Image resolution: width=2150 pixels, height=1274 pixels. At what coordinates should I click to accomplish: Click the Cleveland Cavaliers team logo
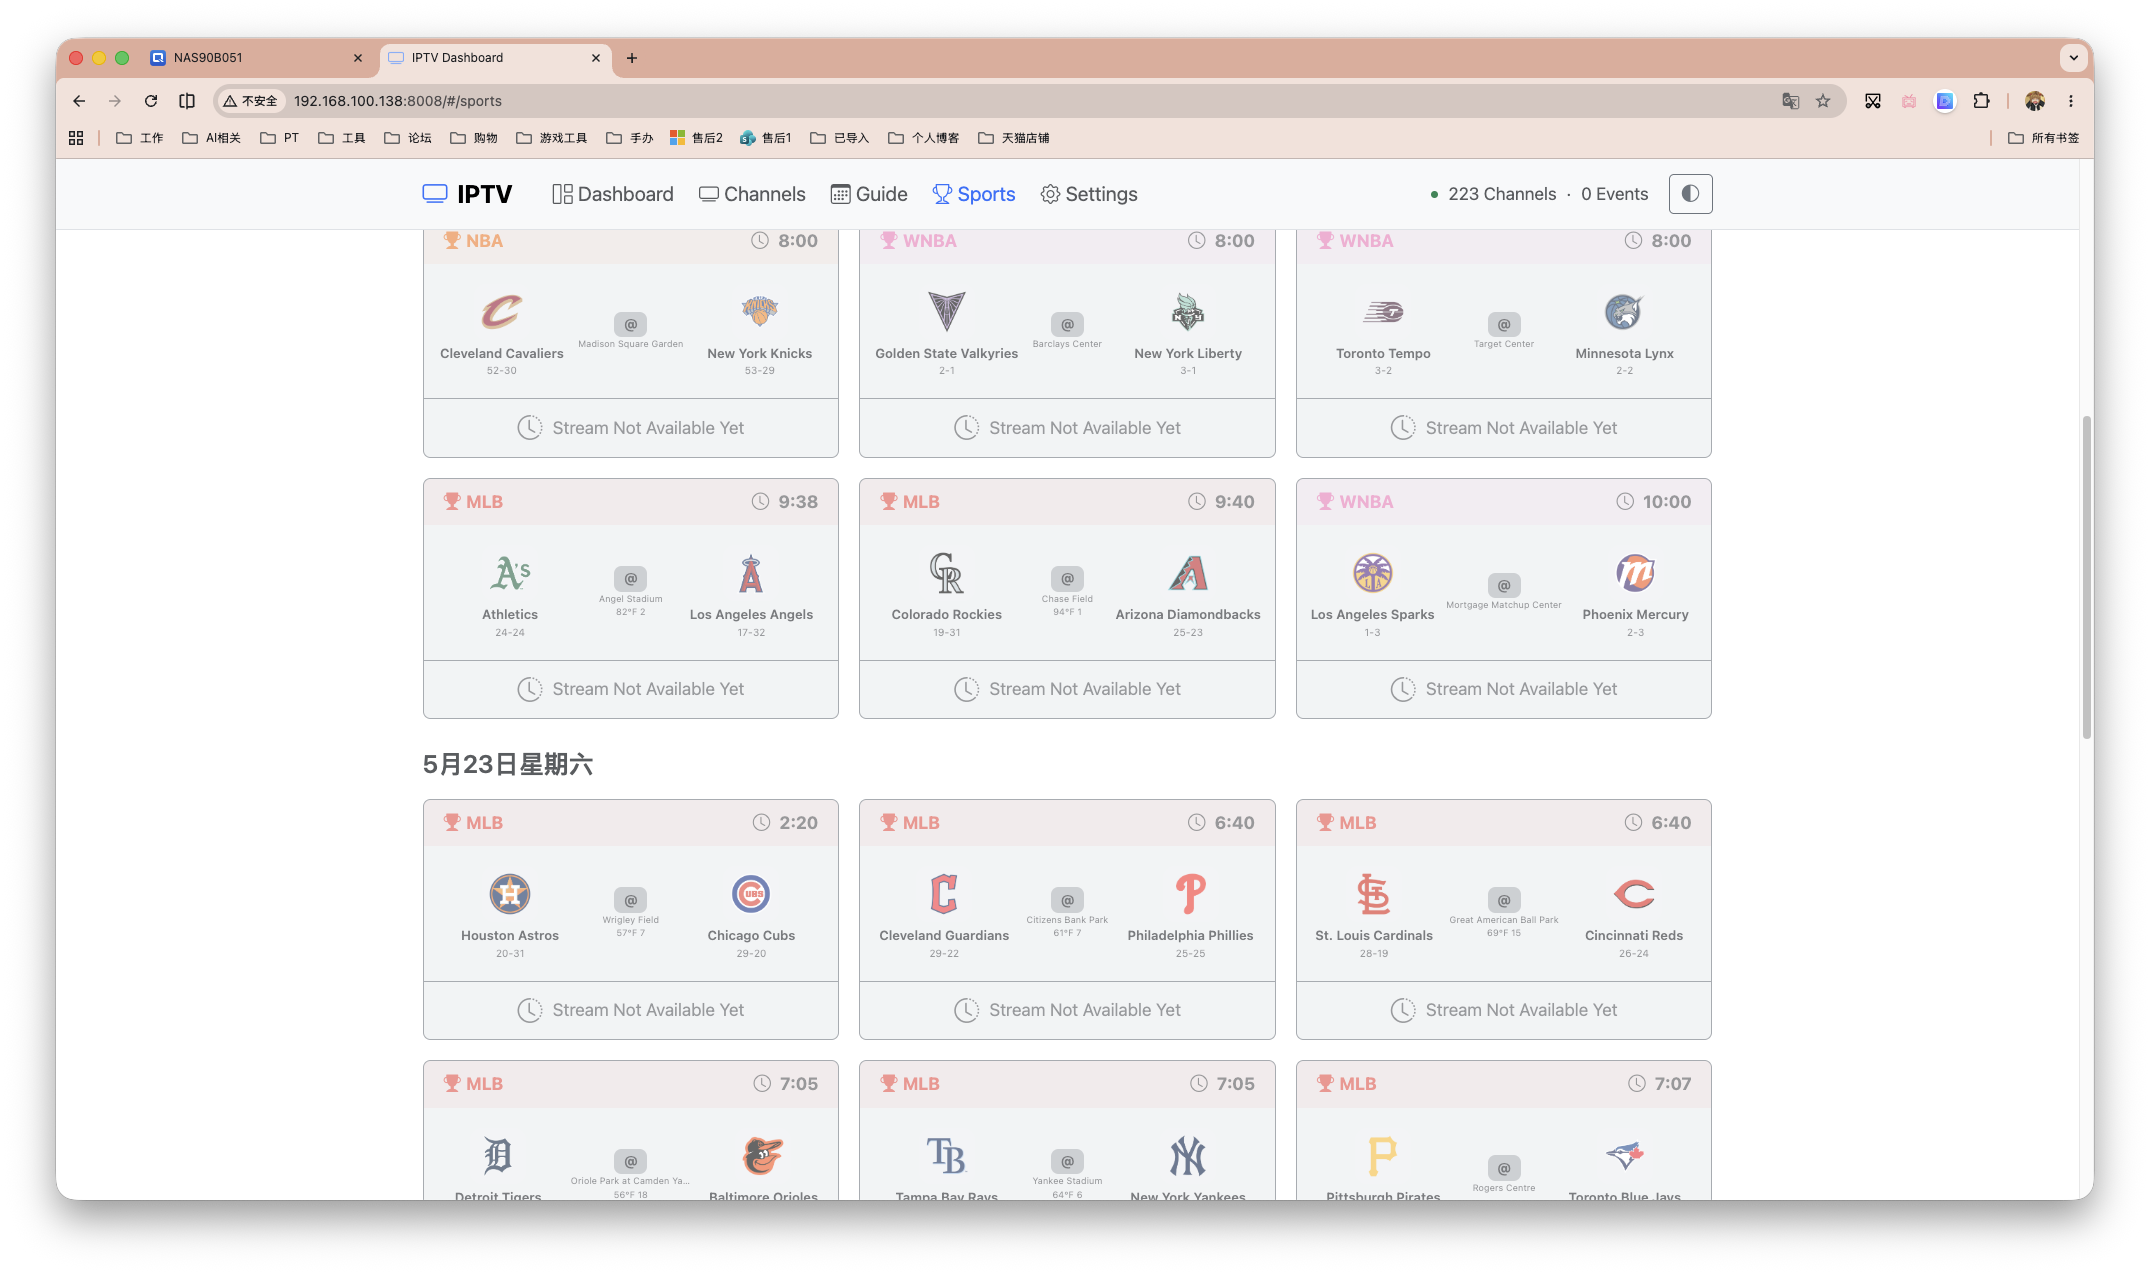coord(502,312)
